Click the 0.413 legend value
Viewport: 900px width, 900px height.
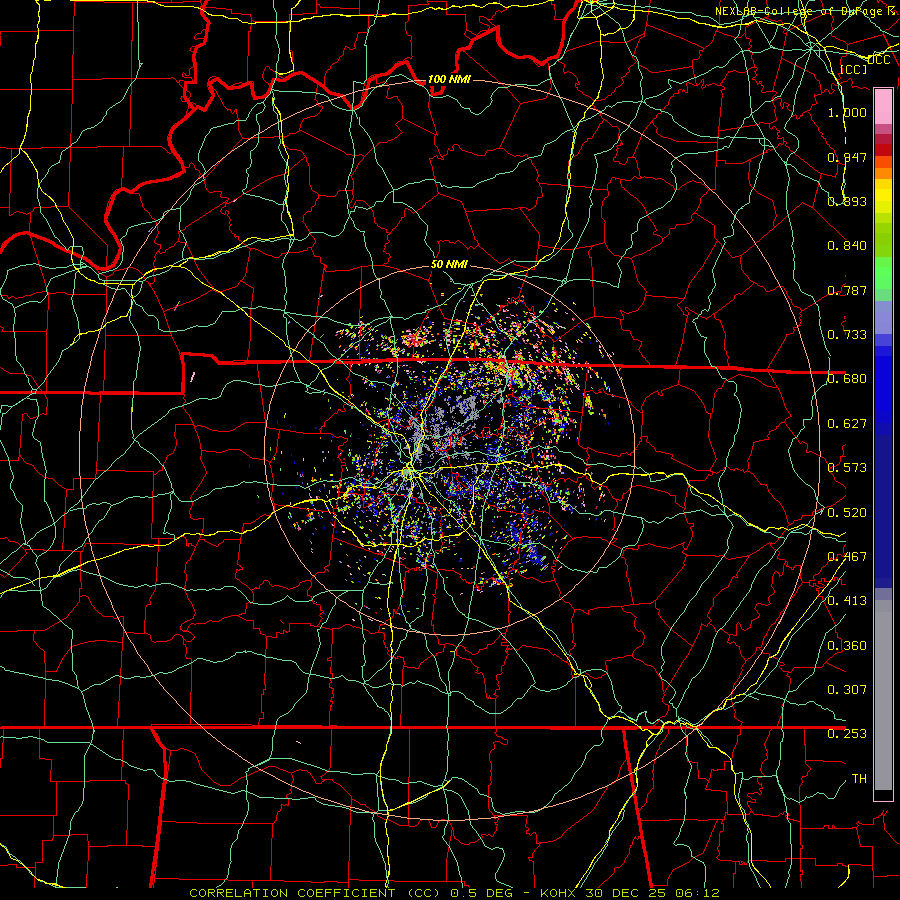pos(847,600)
